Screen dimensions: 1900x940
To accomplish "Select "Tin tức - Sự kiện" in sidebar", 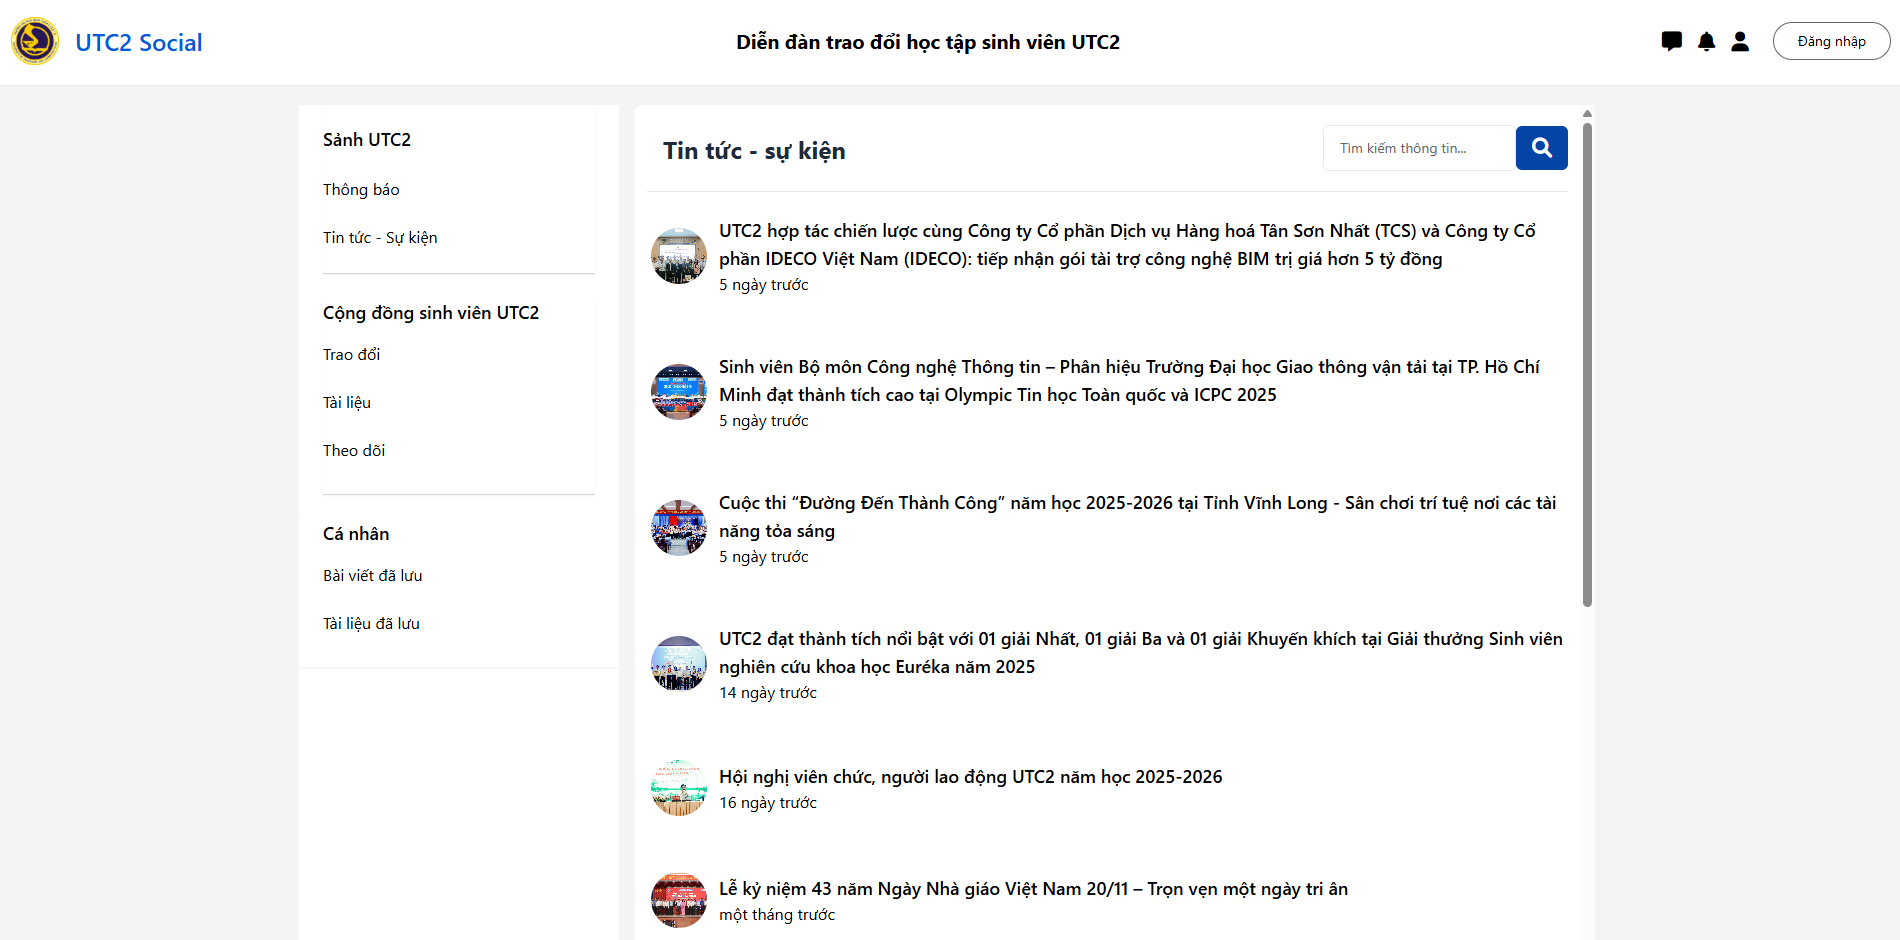I will pyautogui.click(x=380, y=237).
